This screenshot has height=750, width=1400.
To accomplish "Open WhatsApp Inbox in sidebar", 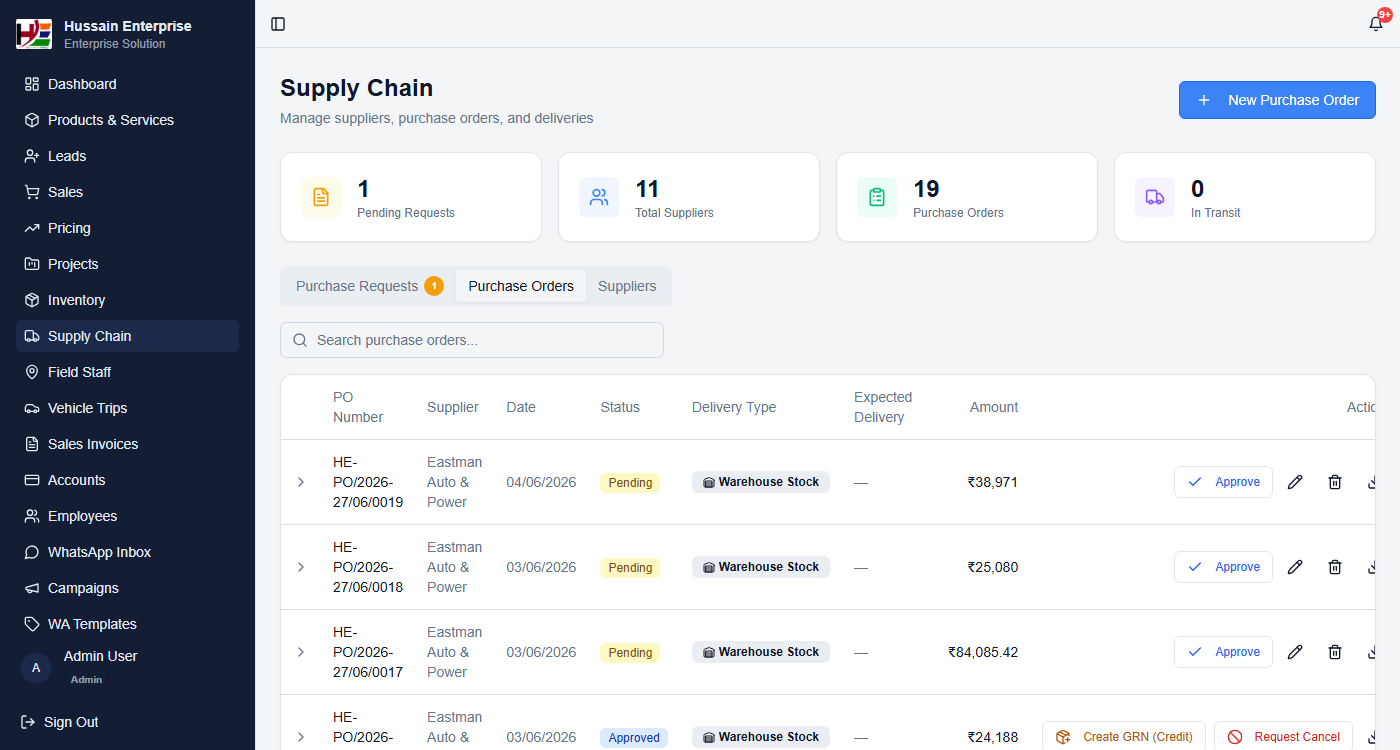I will [127, 552].
